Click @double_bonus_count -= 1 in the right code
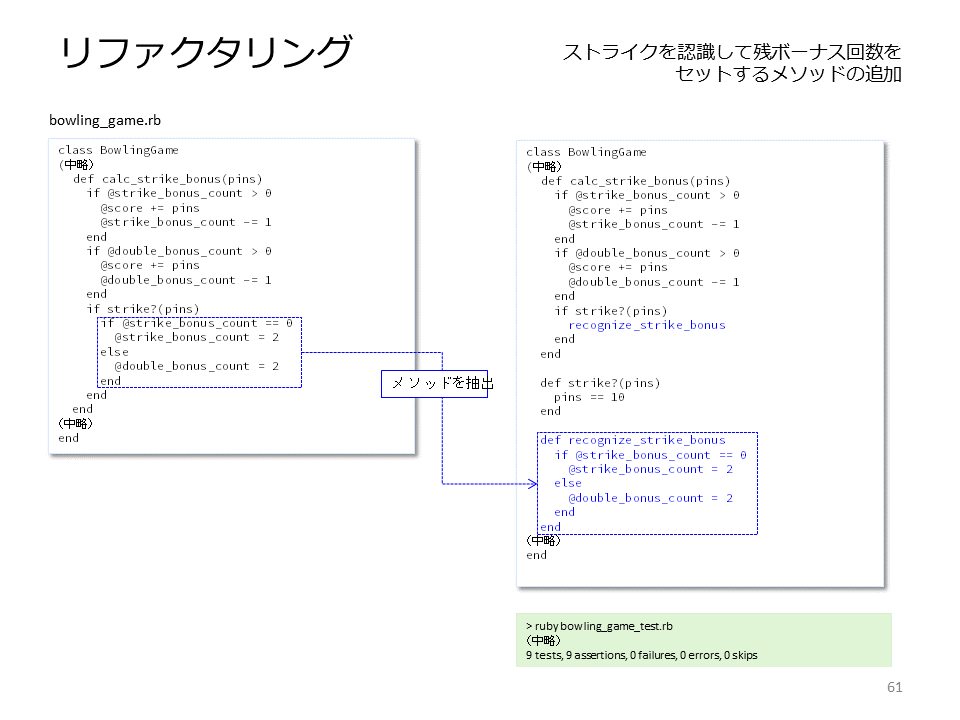 [654, 282]
